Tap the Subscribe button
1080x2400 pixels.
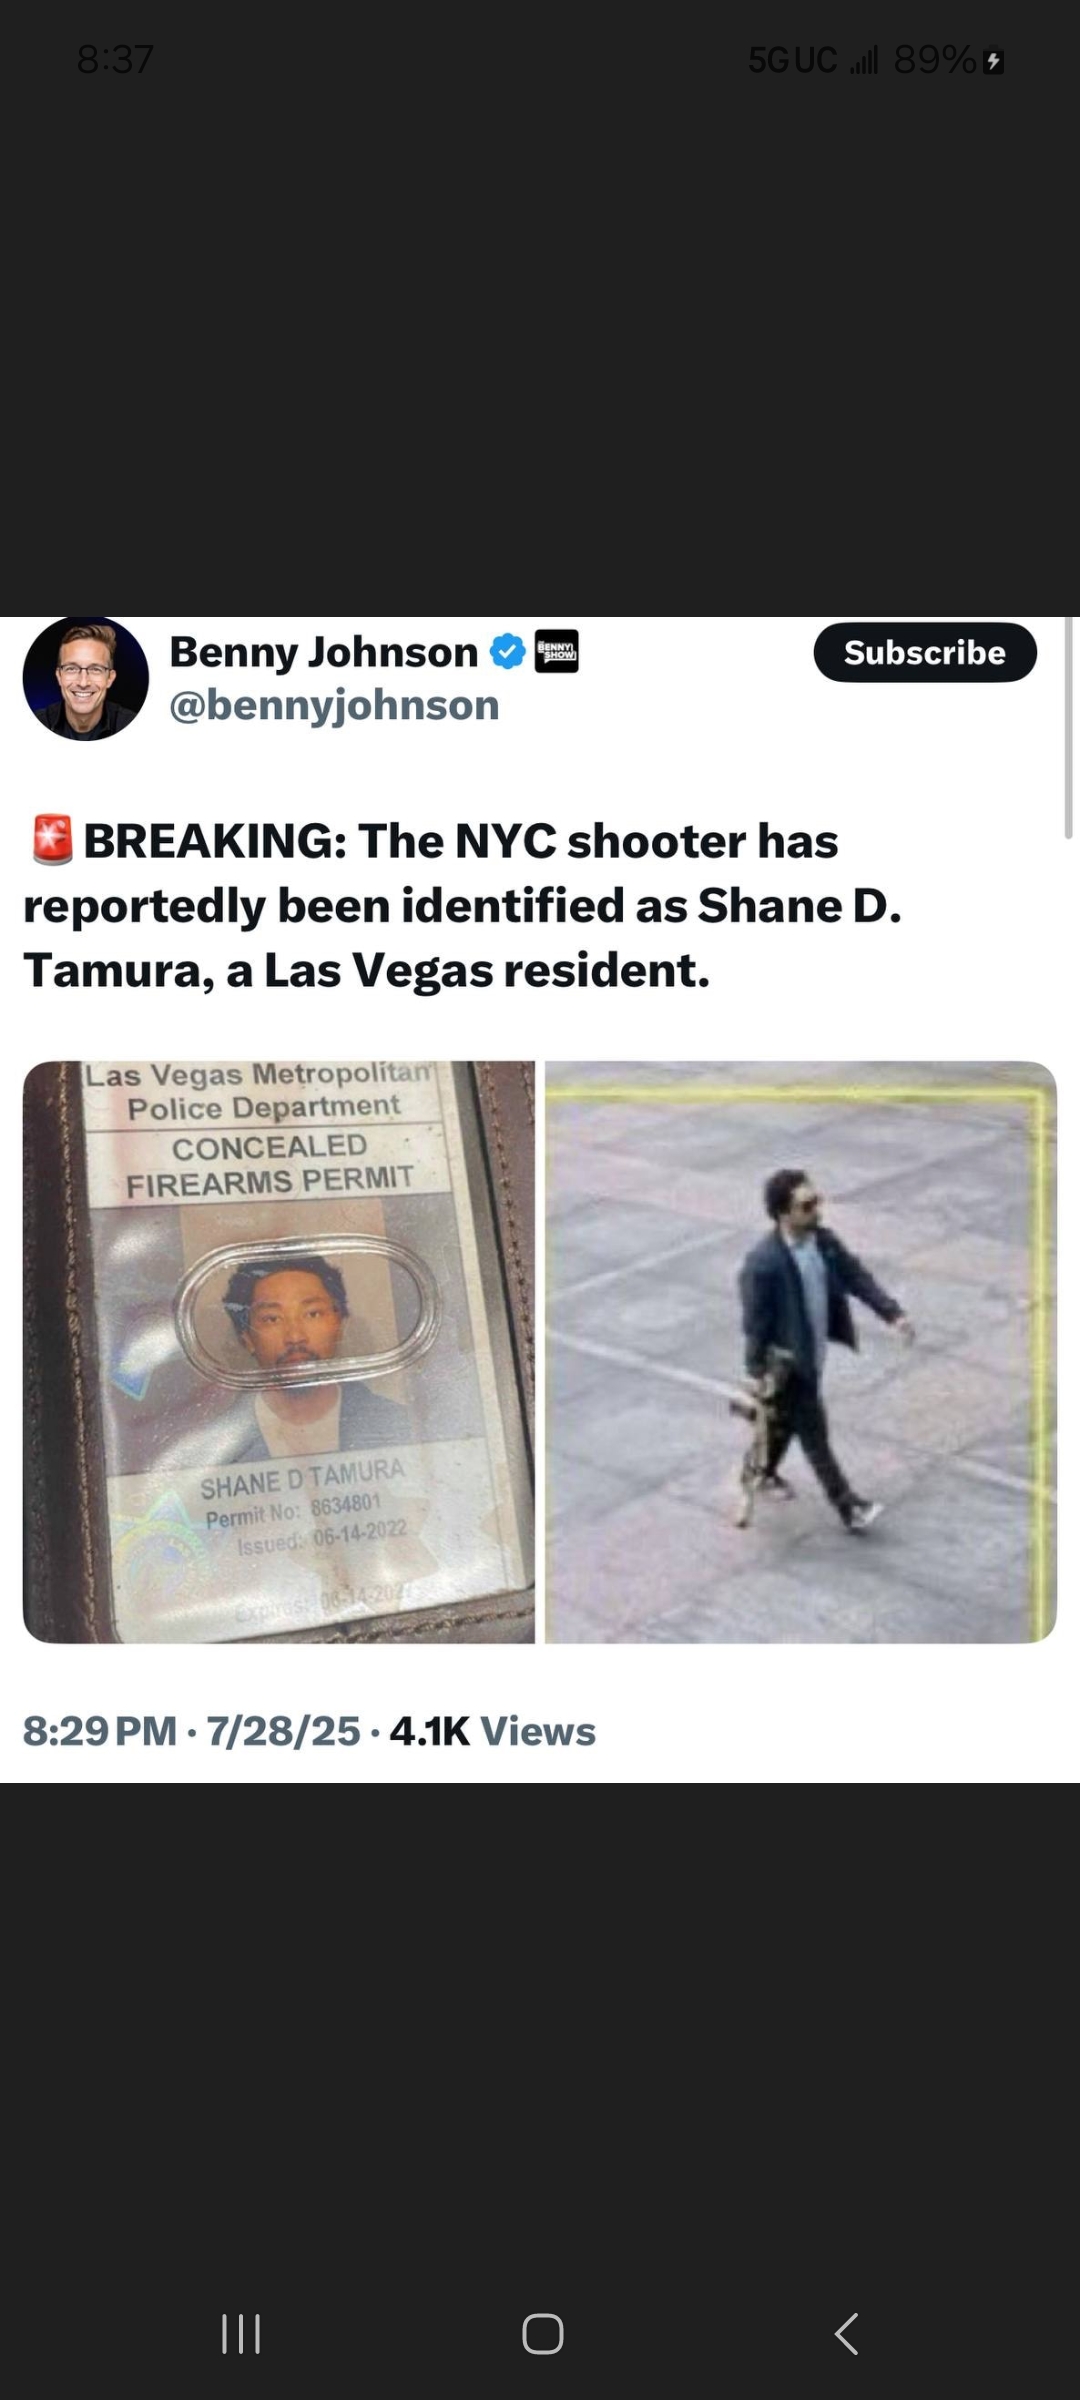[x=925, y=652]
